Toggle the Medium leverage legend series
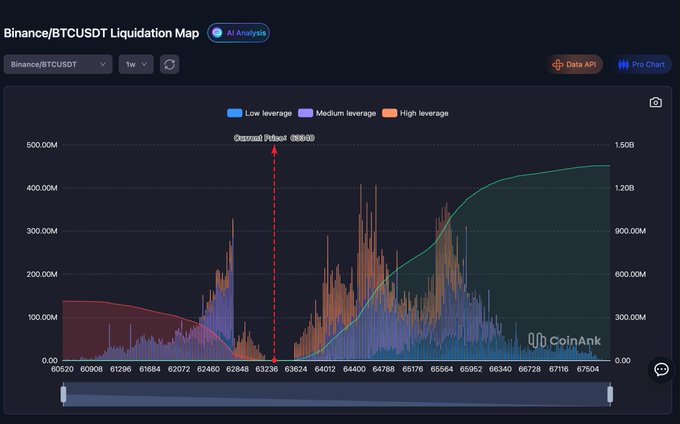The height and width of the screenshot is (424, 680). tap(337, 113)
